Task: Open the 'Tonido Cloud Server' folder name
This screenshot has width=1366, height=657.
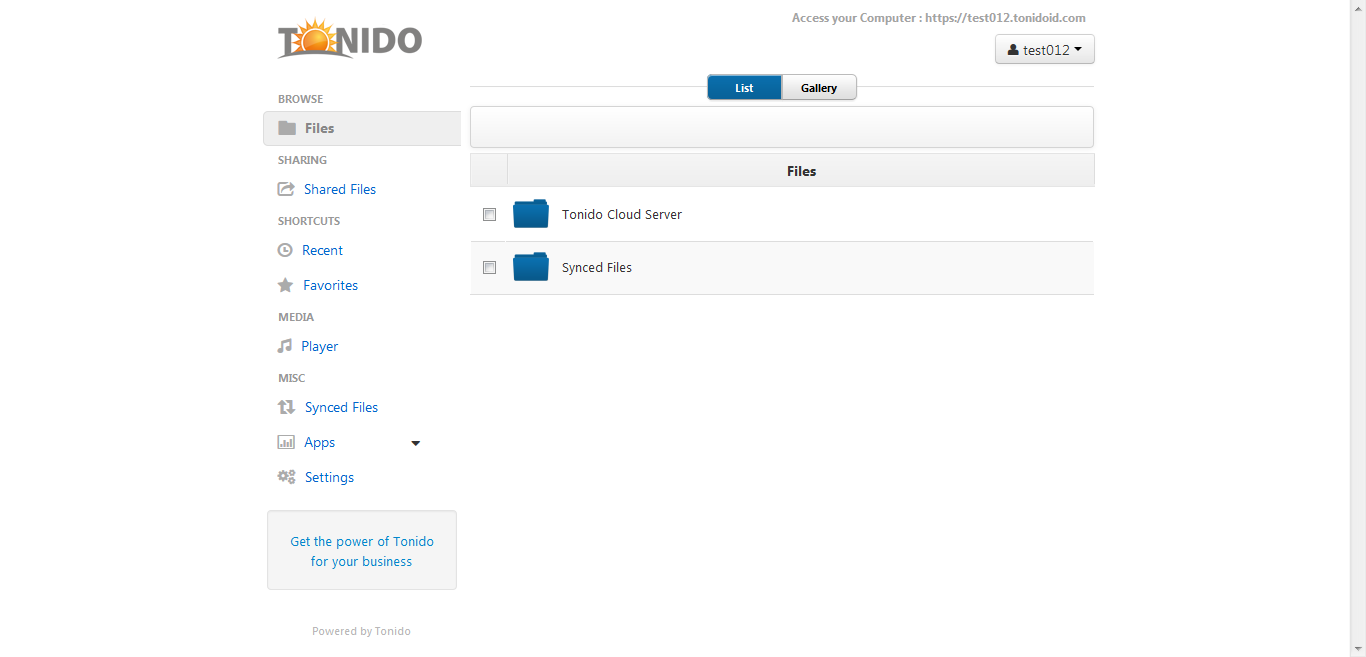Action: pos(622,214)
